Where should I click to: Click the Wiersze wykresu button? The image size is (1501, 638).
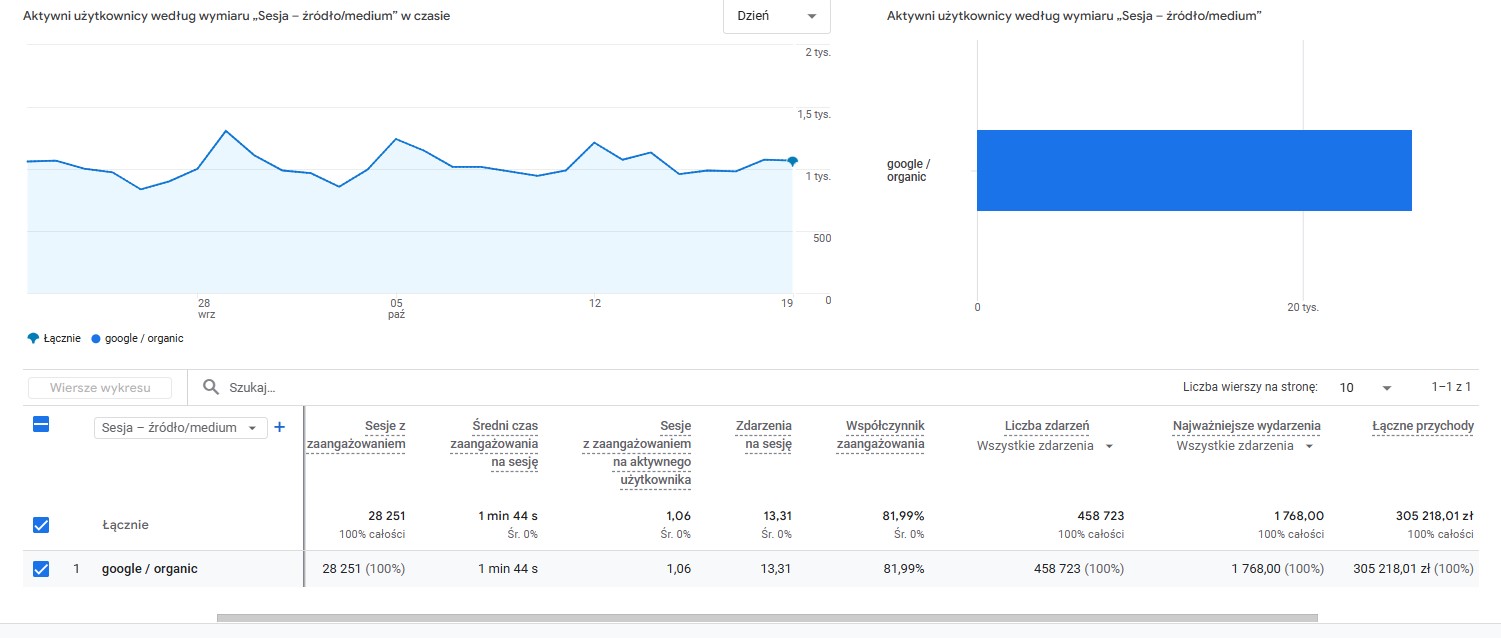pyautogui.click(x=100, y=388)
